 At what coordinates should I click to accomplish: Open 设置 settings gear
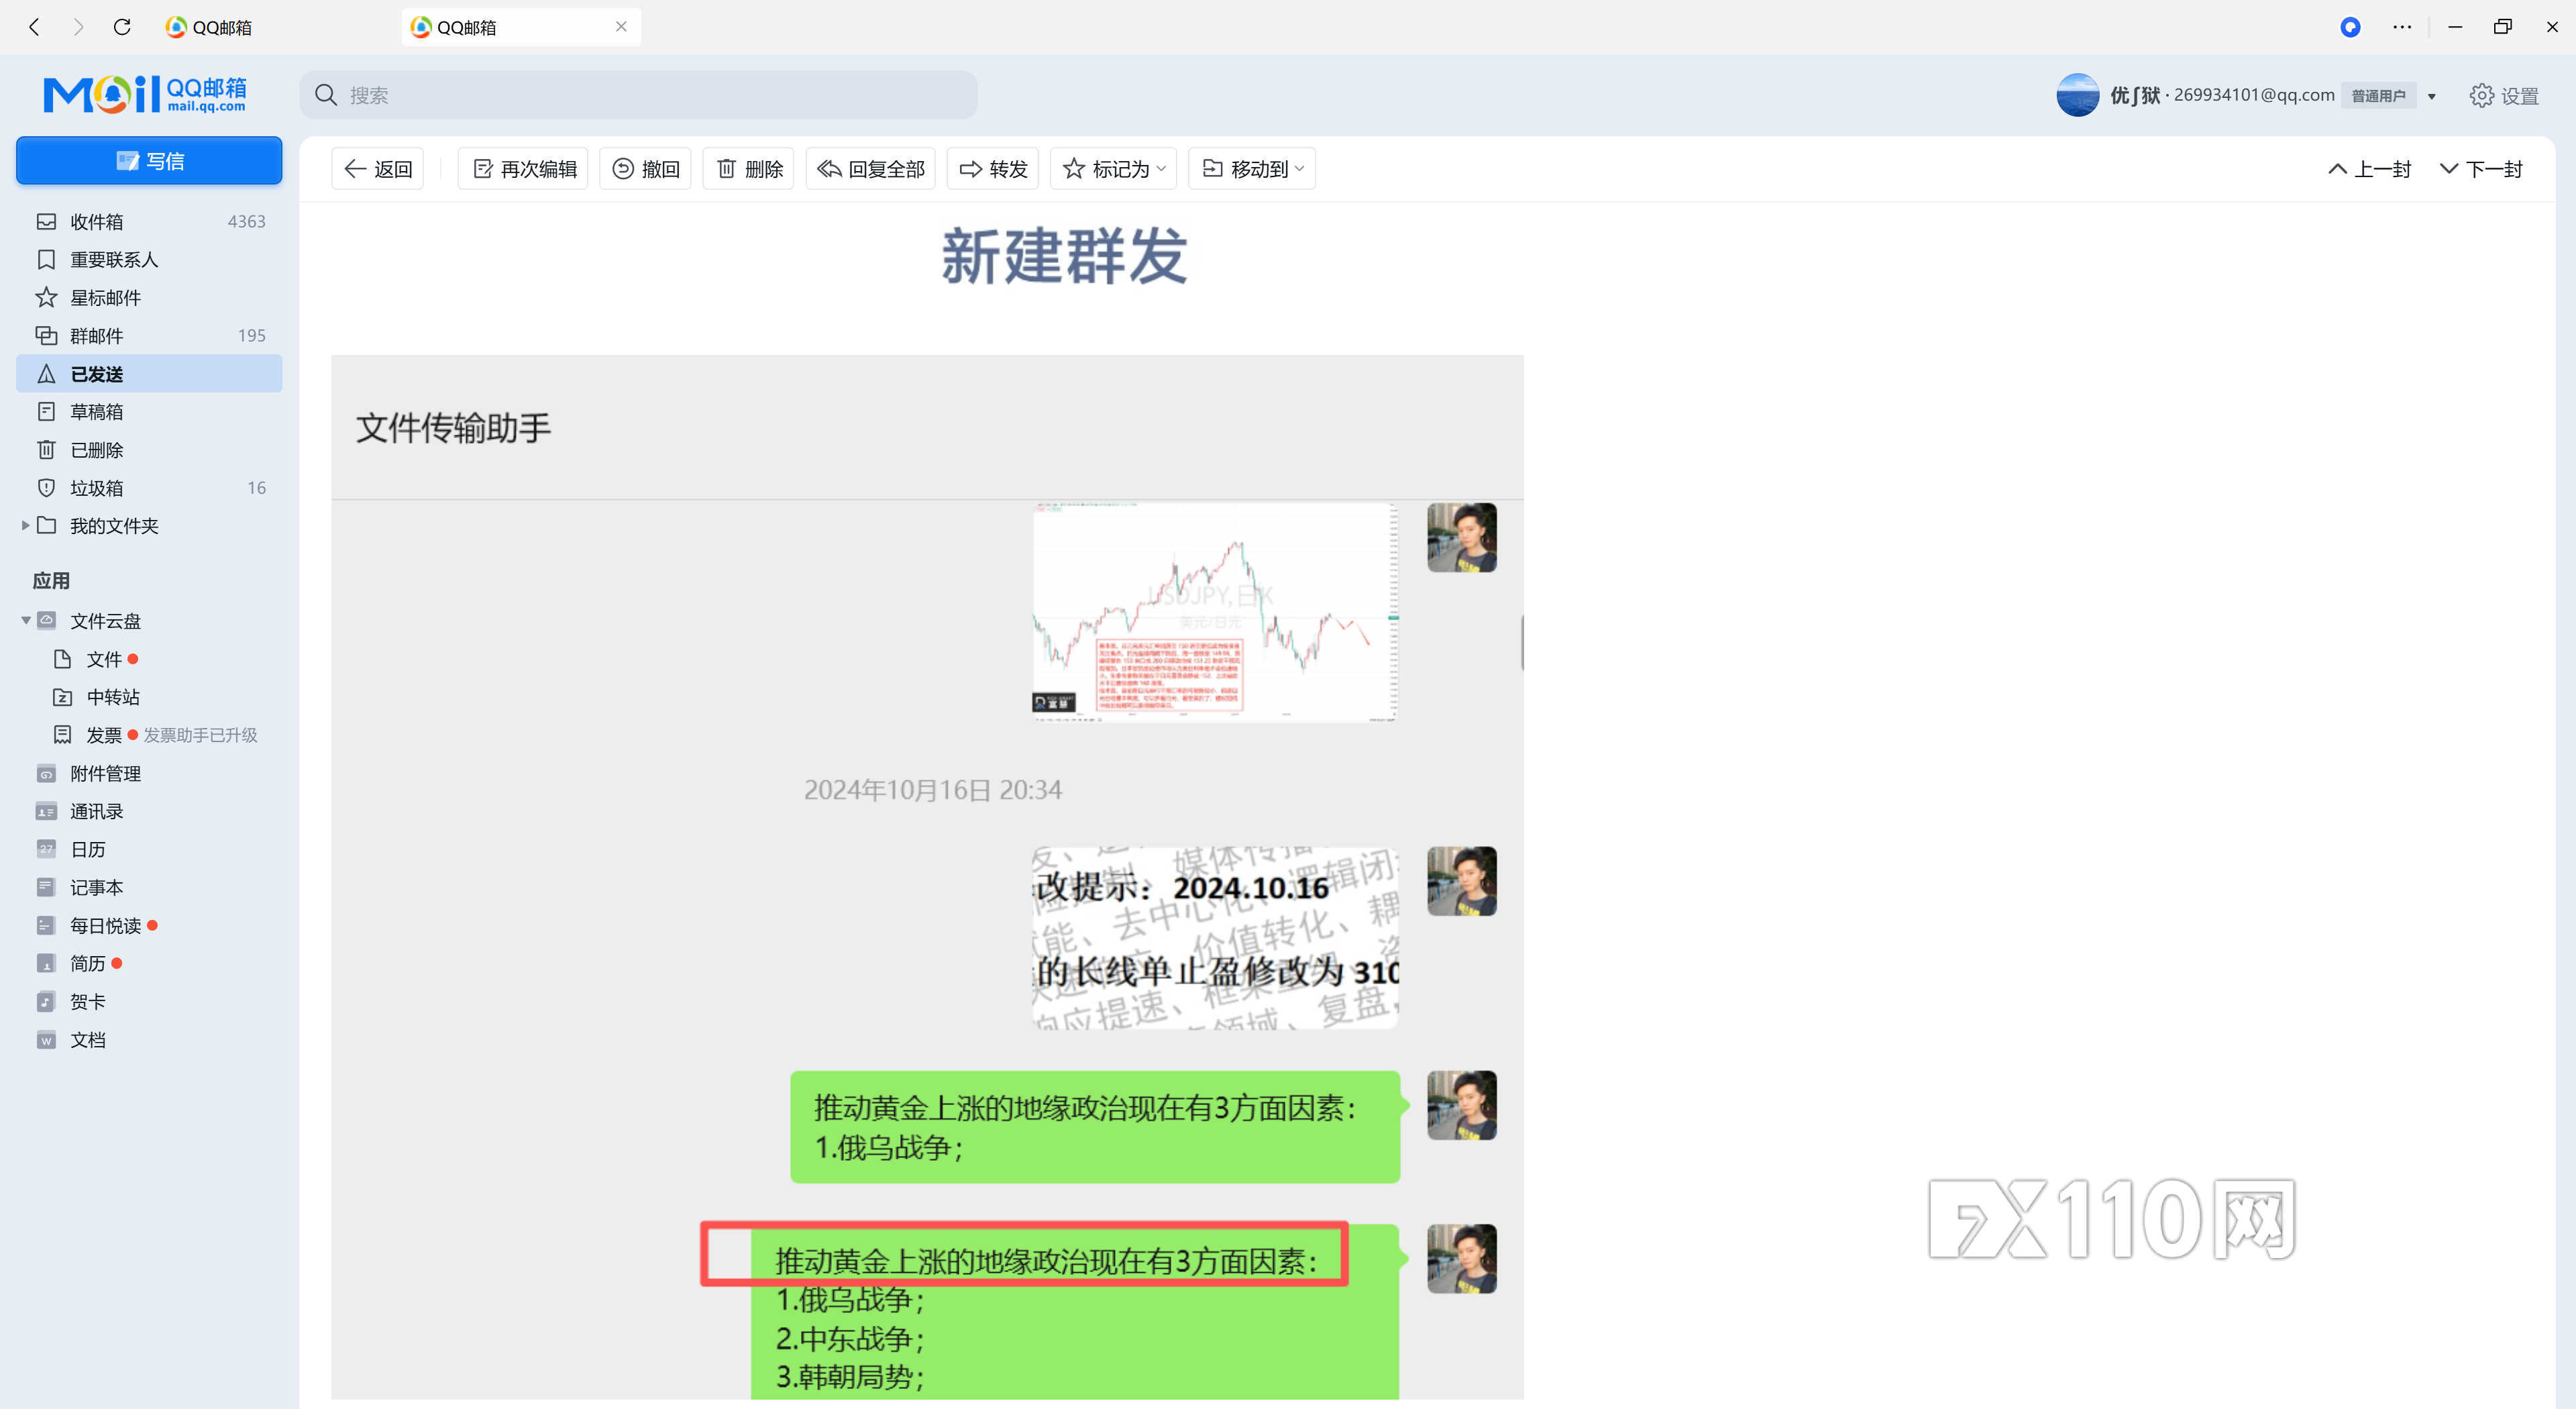point(2504,96)
